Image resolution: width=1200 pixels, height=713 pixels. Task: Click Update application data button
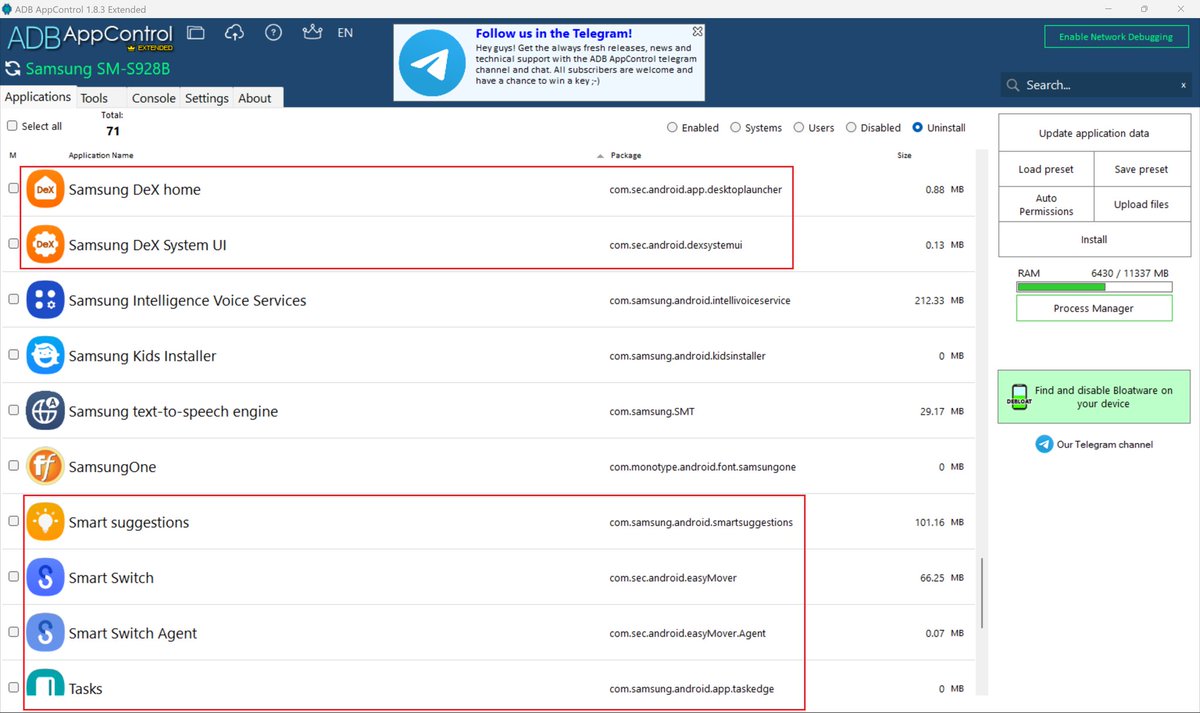click(x=1094, y=133)
